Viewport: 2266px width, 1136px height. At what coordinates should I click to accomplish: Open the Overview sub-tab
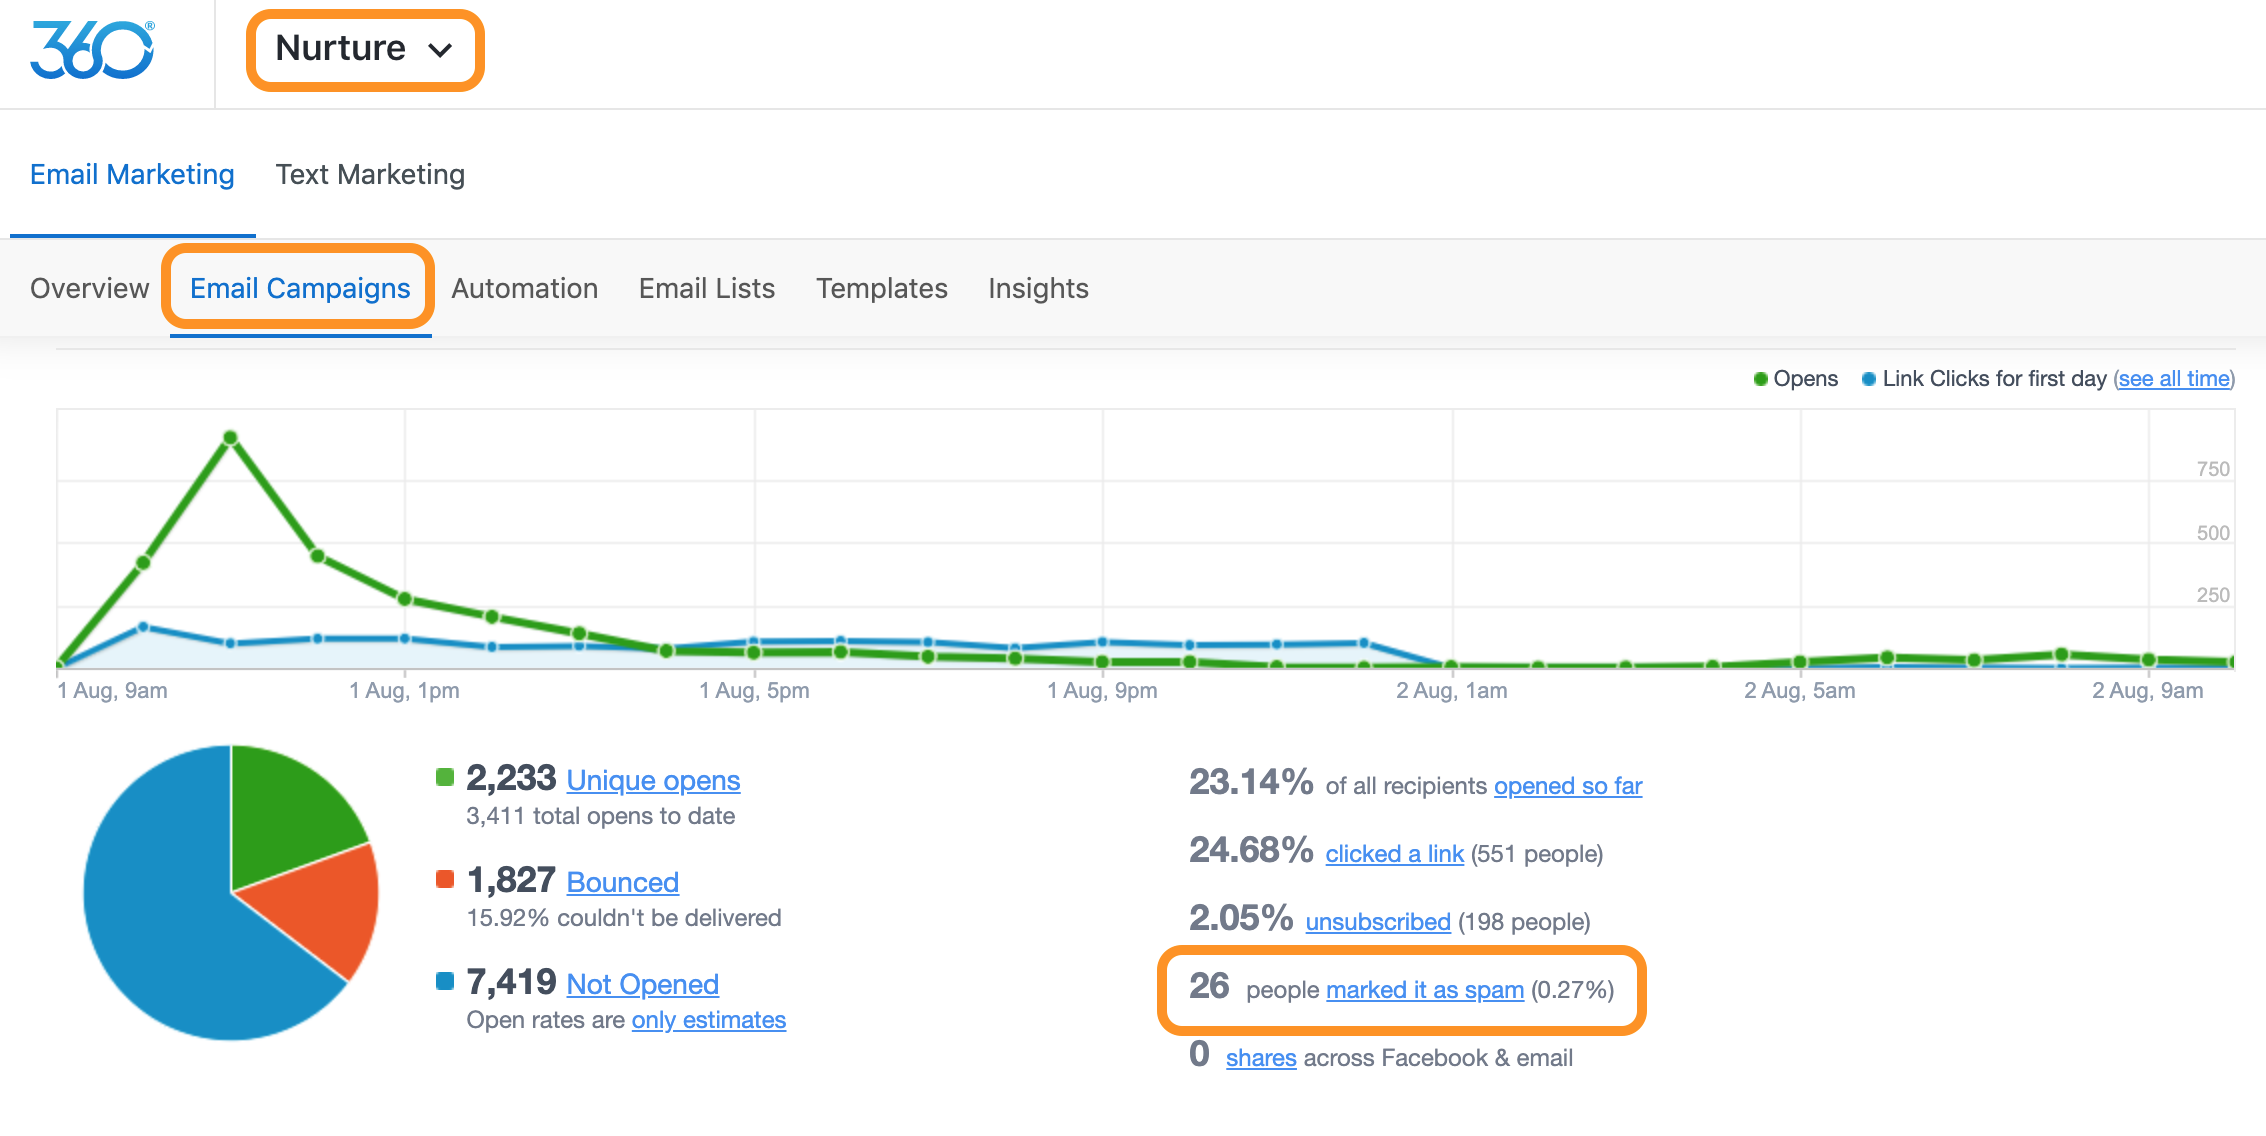pyautogui.click(x=89, y=288)
